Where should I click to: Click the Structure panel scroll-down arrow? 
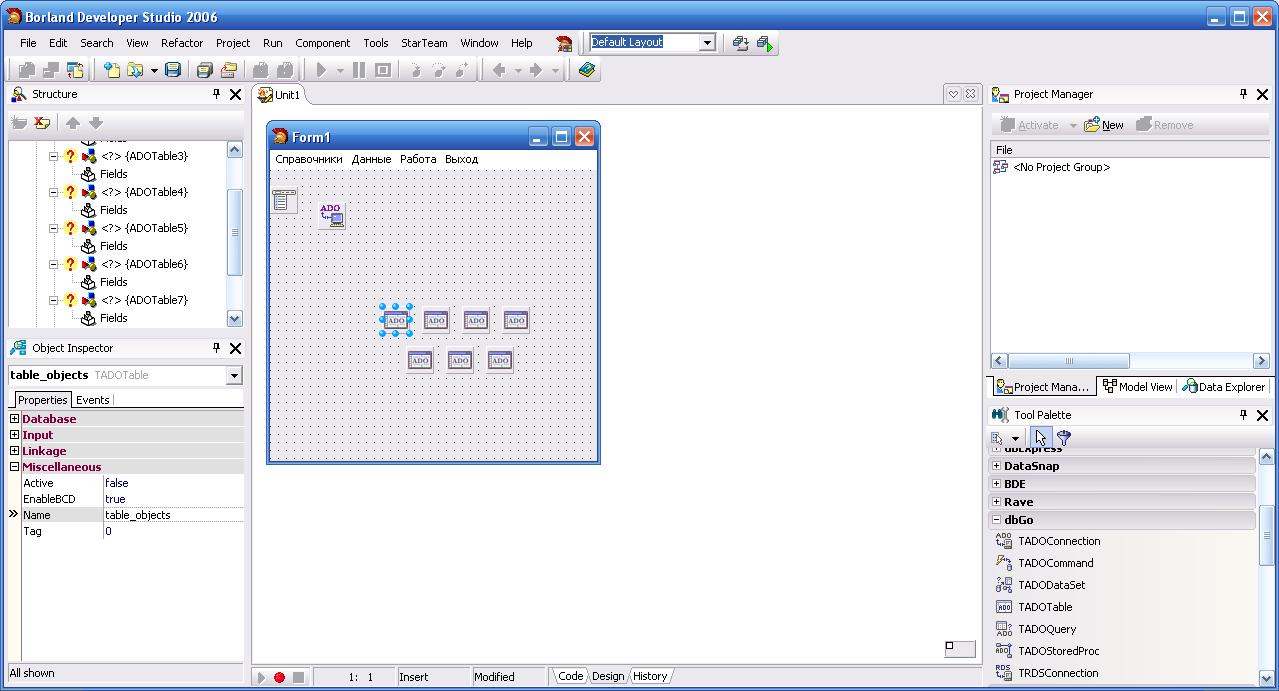coord(235,318)
